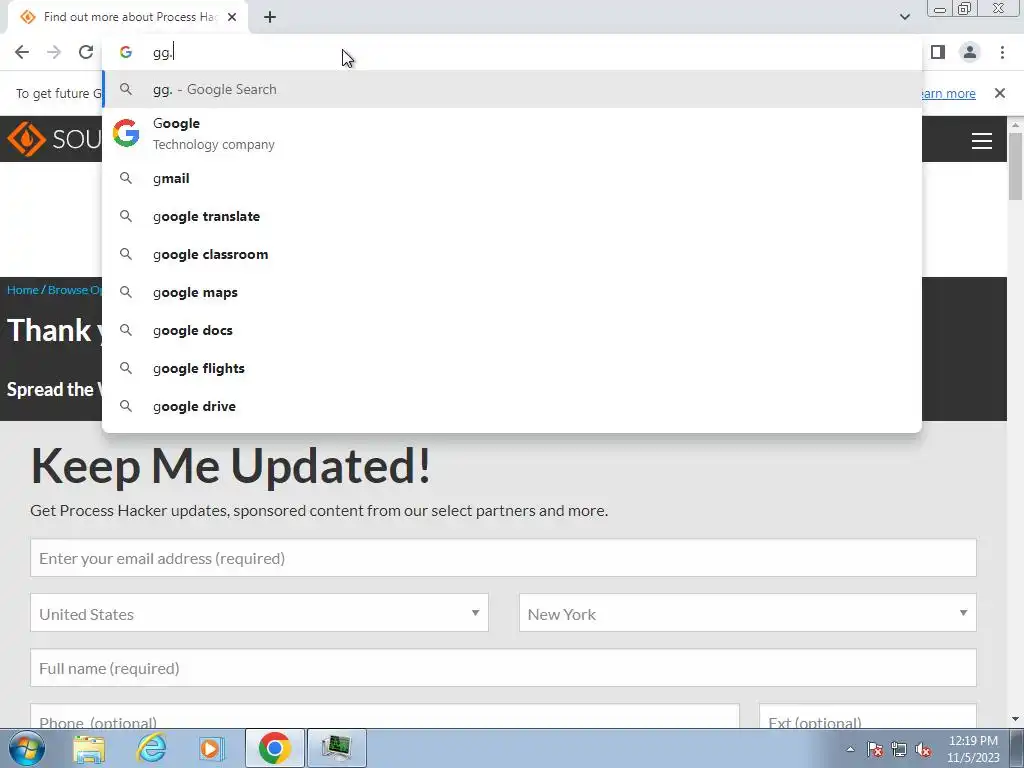
Task: Dismiss the info bar with X
Action: [999, 93]
